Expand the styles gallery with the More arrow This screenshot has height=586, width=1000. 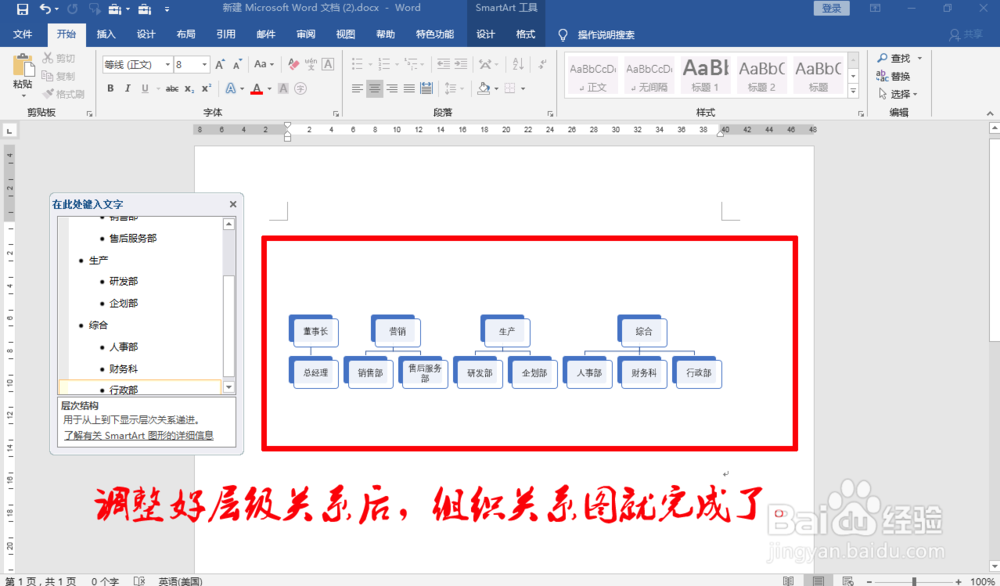coord(853,92)
